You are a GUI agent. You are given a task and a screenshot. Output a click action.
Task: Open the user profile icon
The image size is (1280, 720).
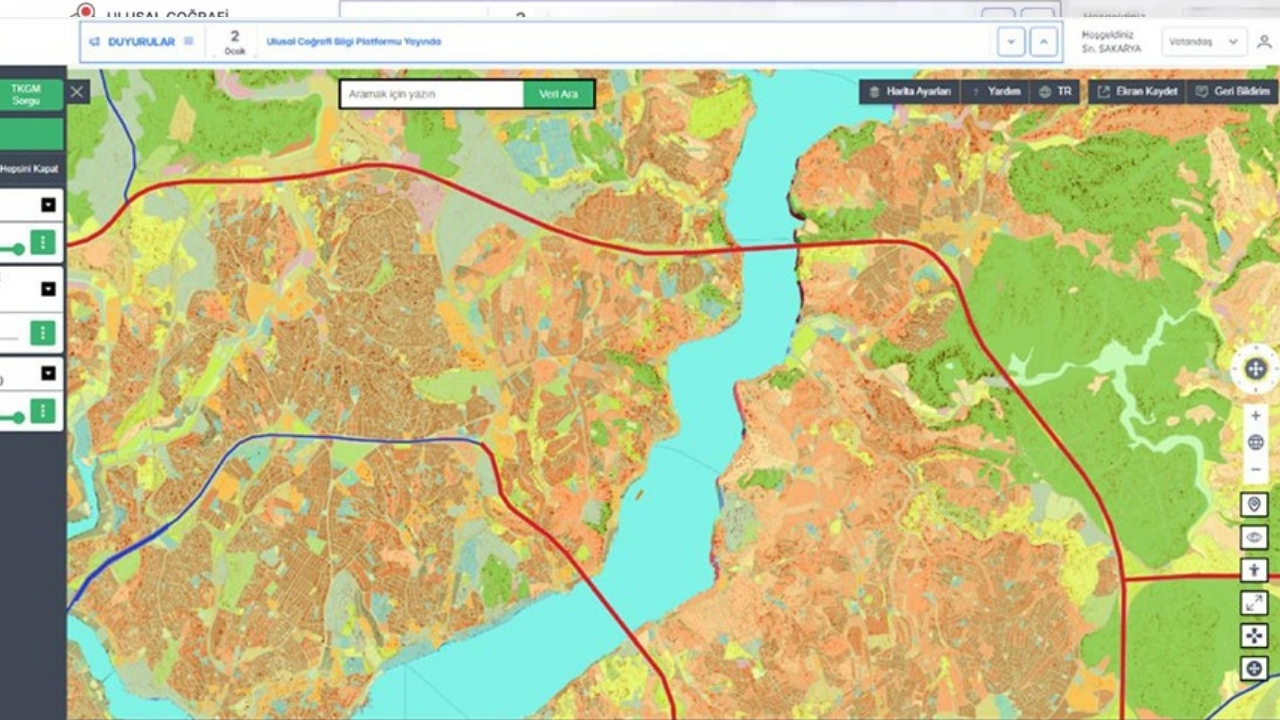(x=1264, y=42)
